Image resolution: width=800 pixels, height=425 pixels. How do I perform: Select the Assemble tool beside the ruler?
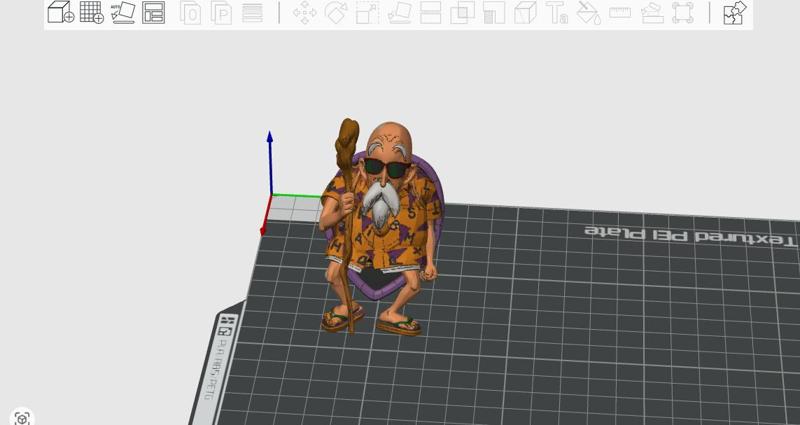652,13
